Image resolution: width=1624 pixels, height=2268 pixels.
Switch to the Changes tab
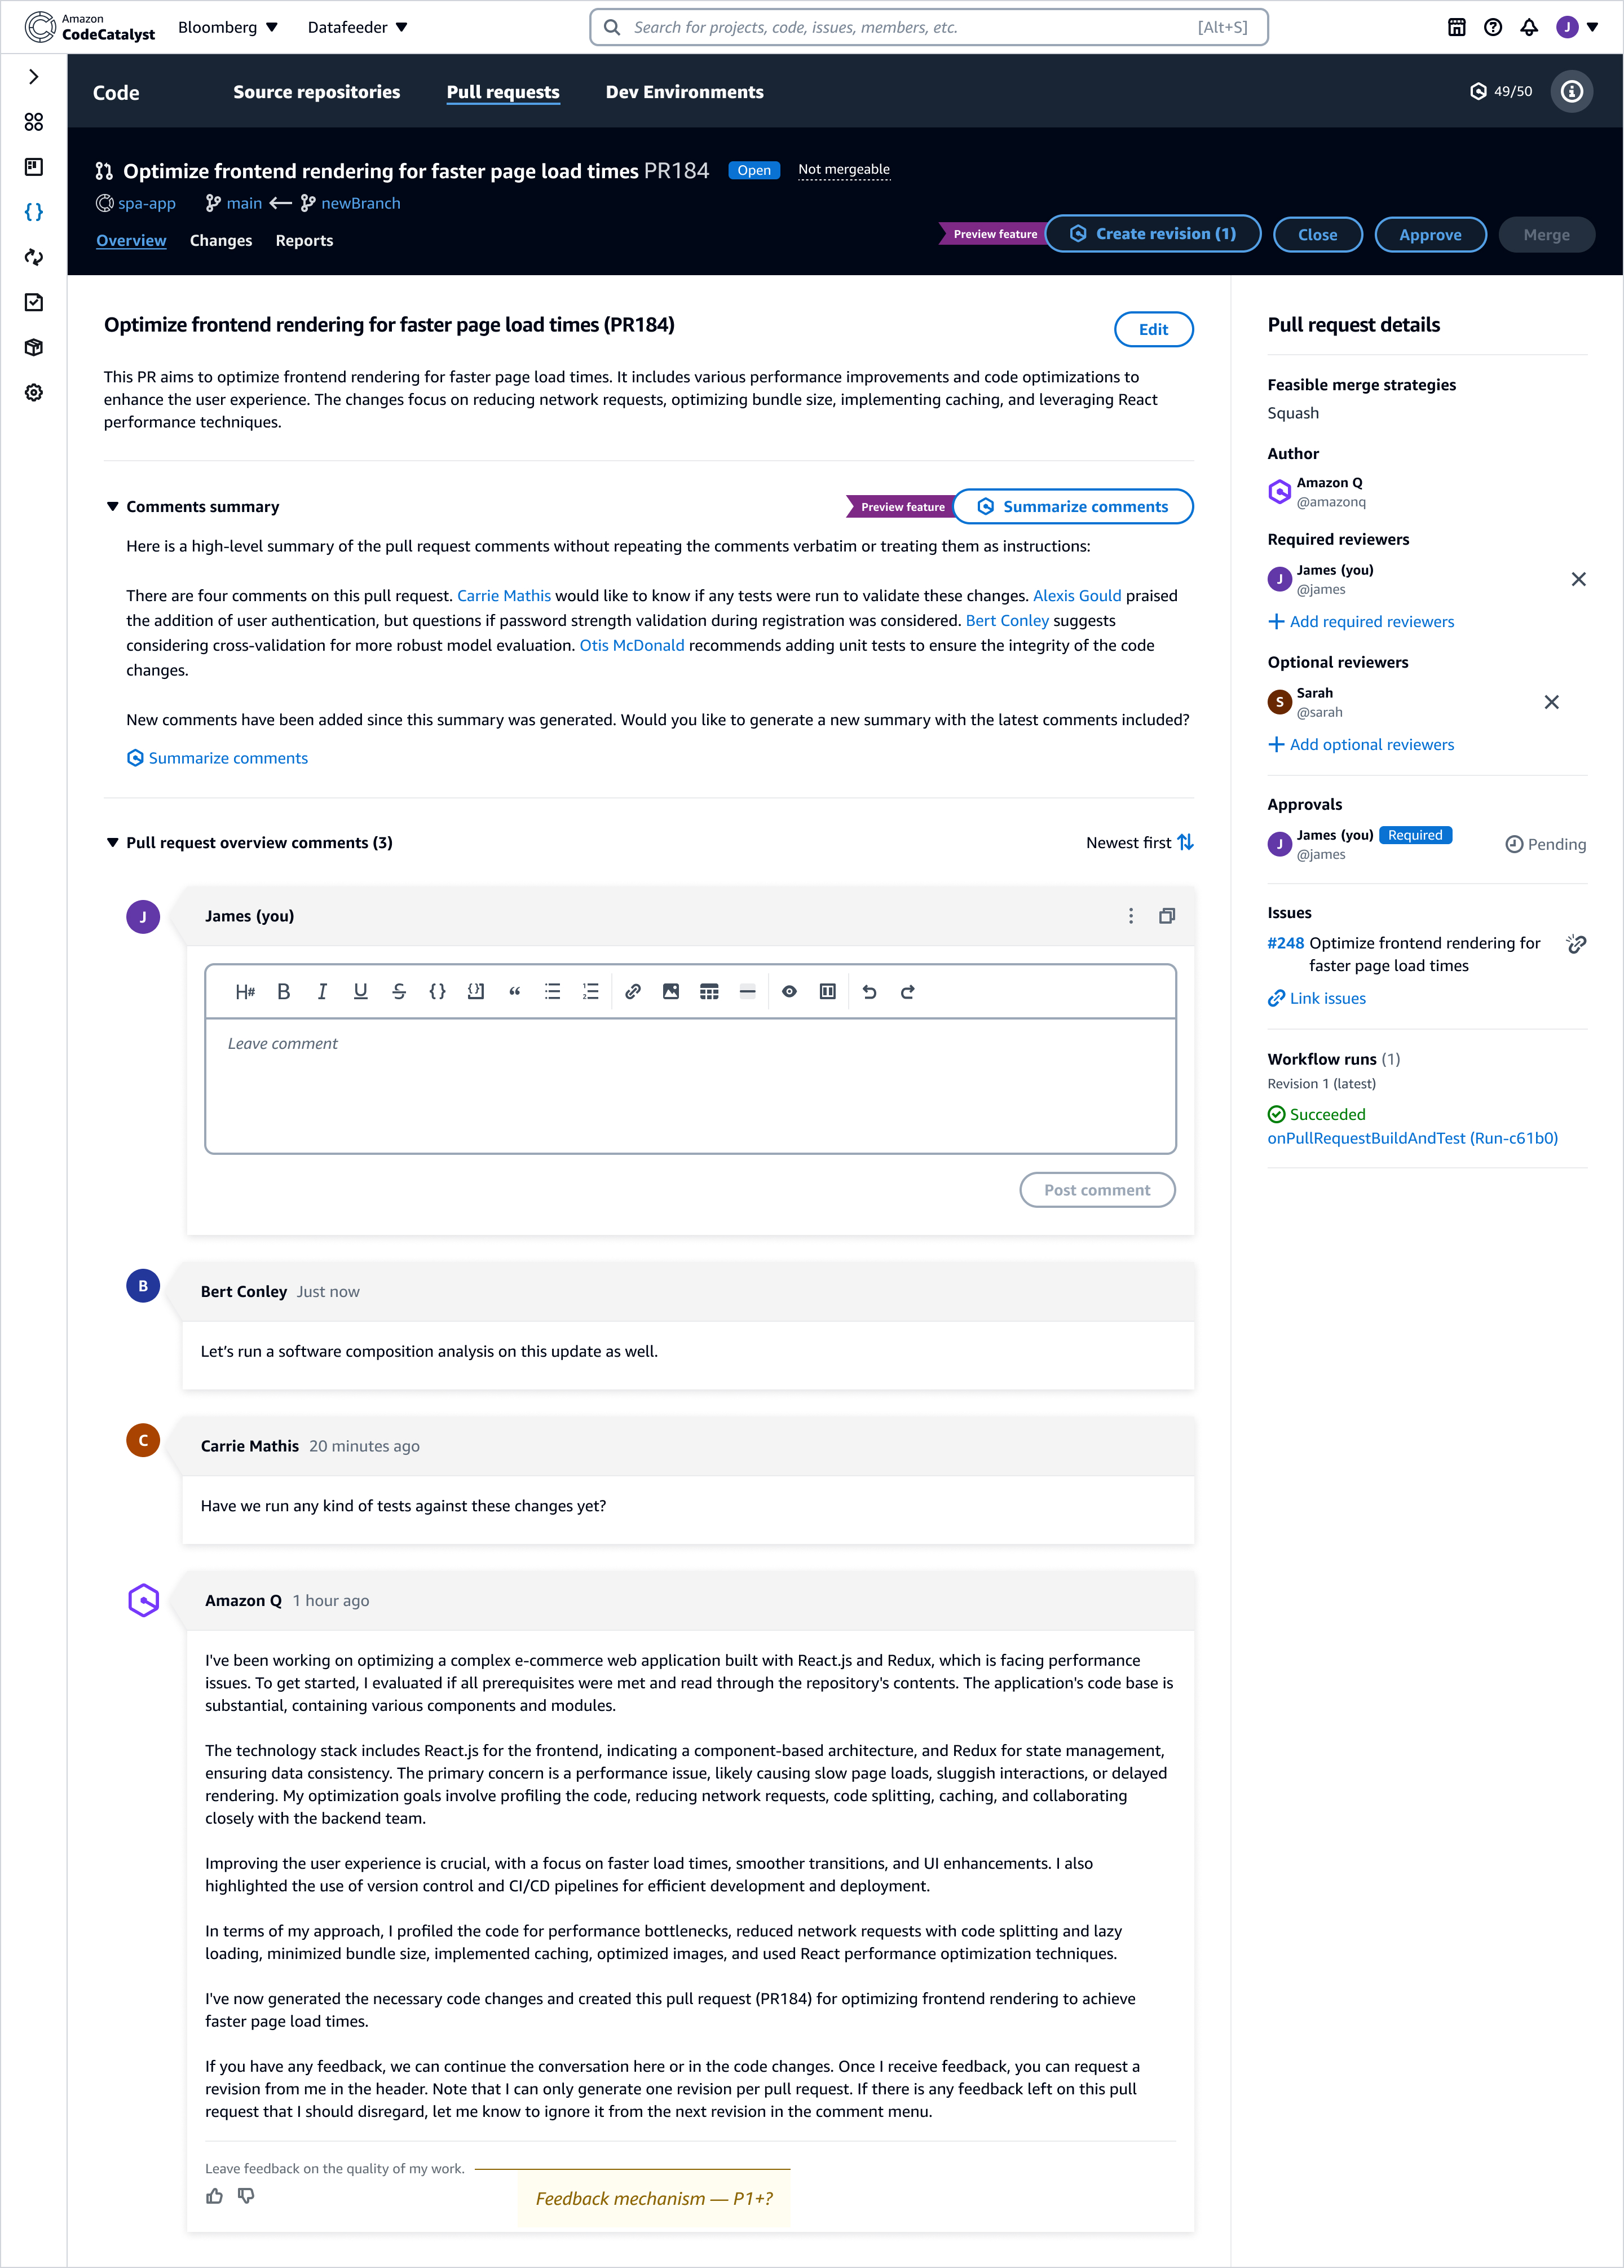click(x=221, y=240)
